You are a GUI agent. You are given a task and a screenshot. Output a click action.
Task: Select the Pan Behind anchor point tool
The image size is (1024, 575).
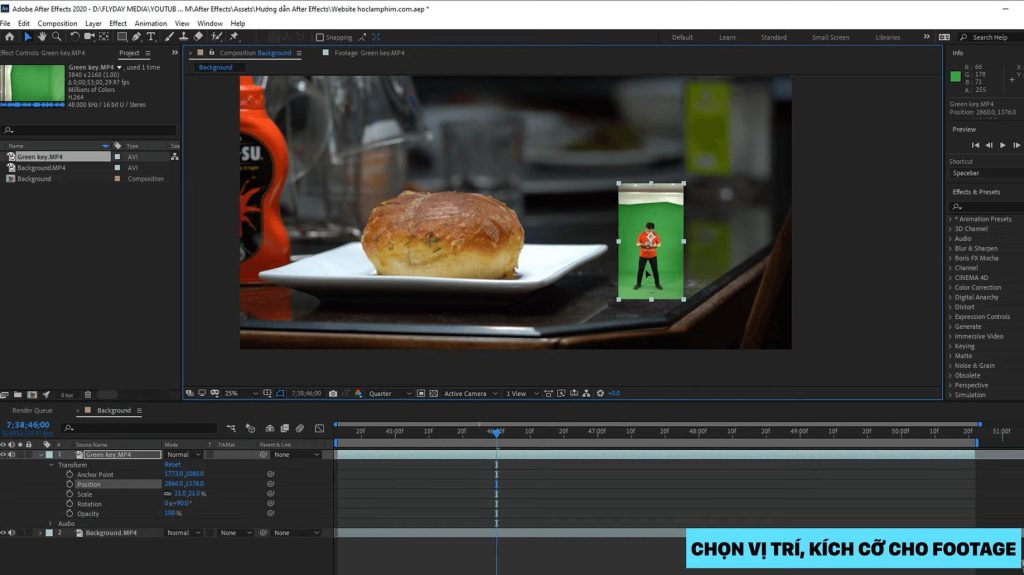point(104,37)
